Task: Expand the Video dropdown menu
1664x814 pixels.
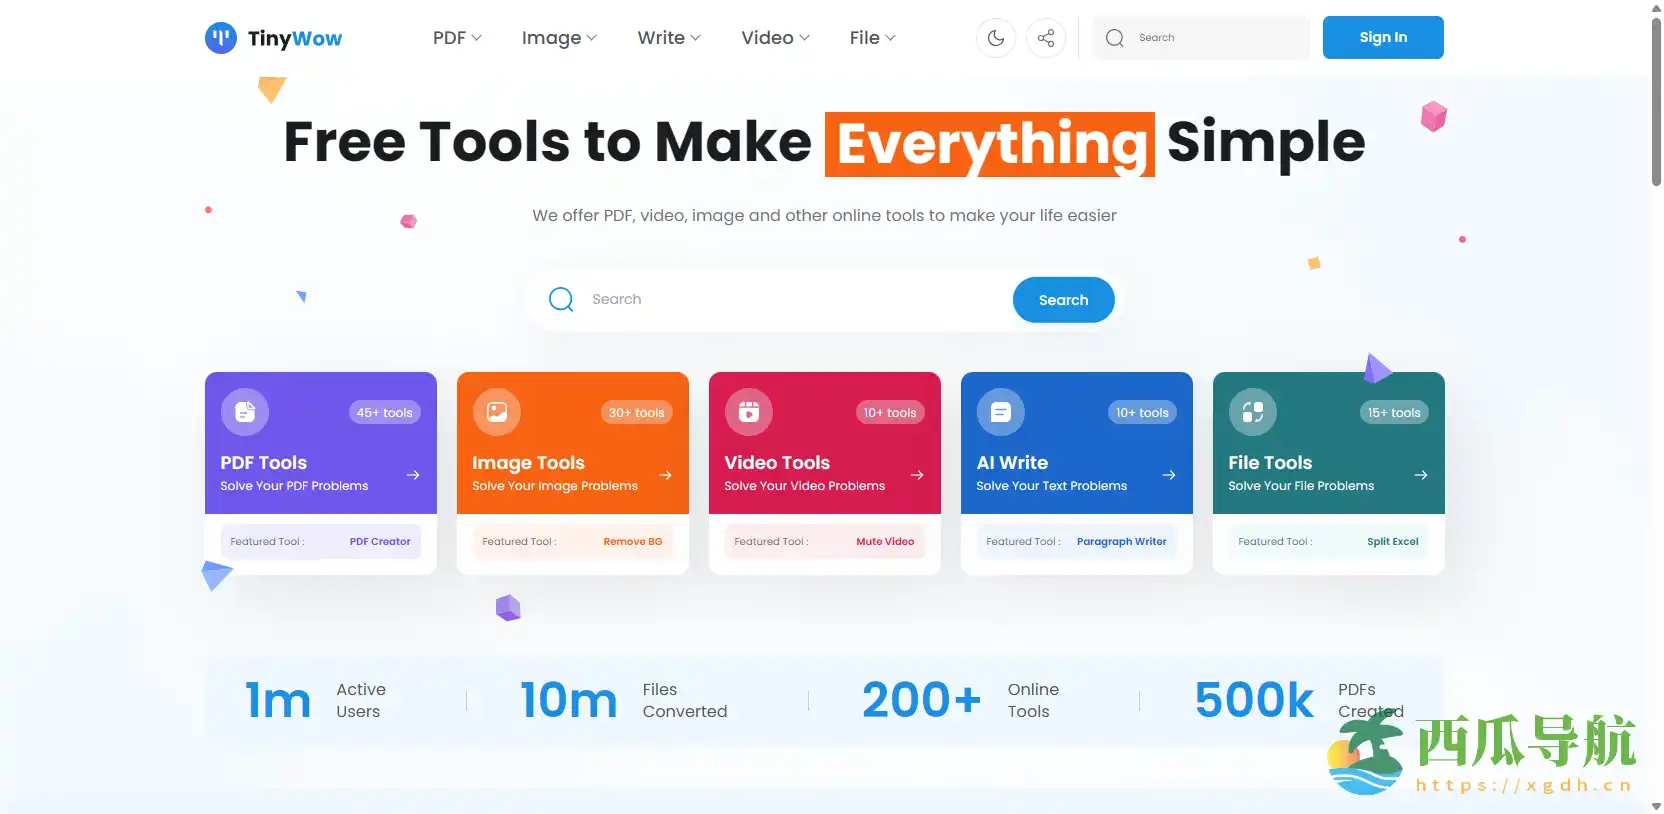Action: pos(775,38)
